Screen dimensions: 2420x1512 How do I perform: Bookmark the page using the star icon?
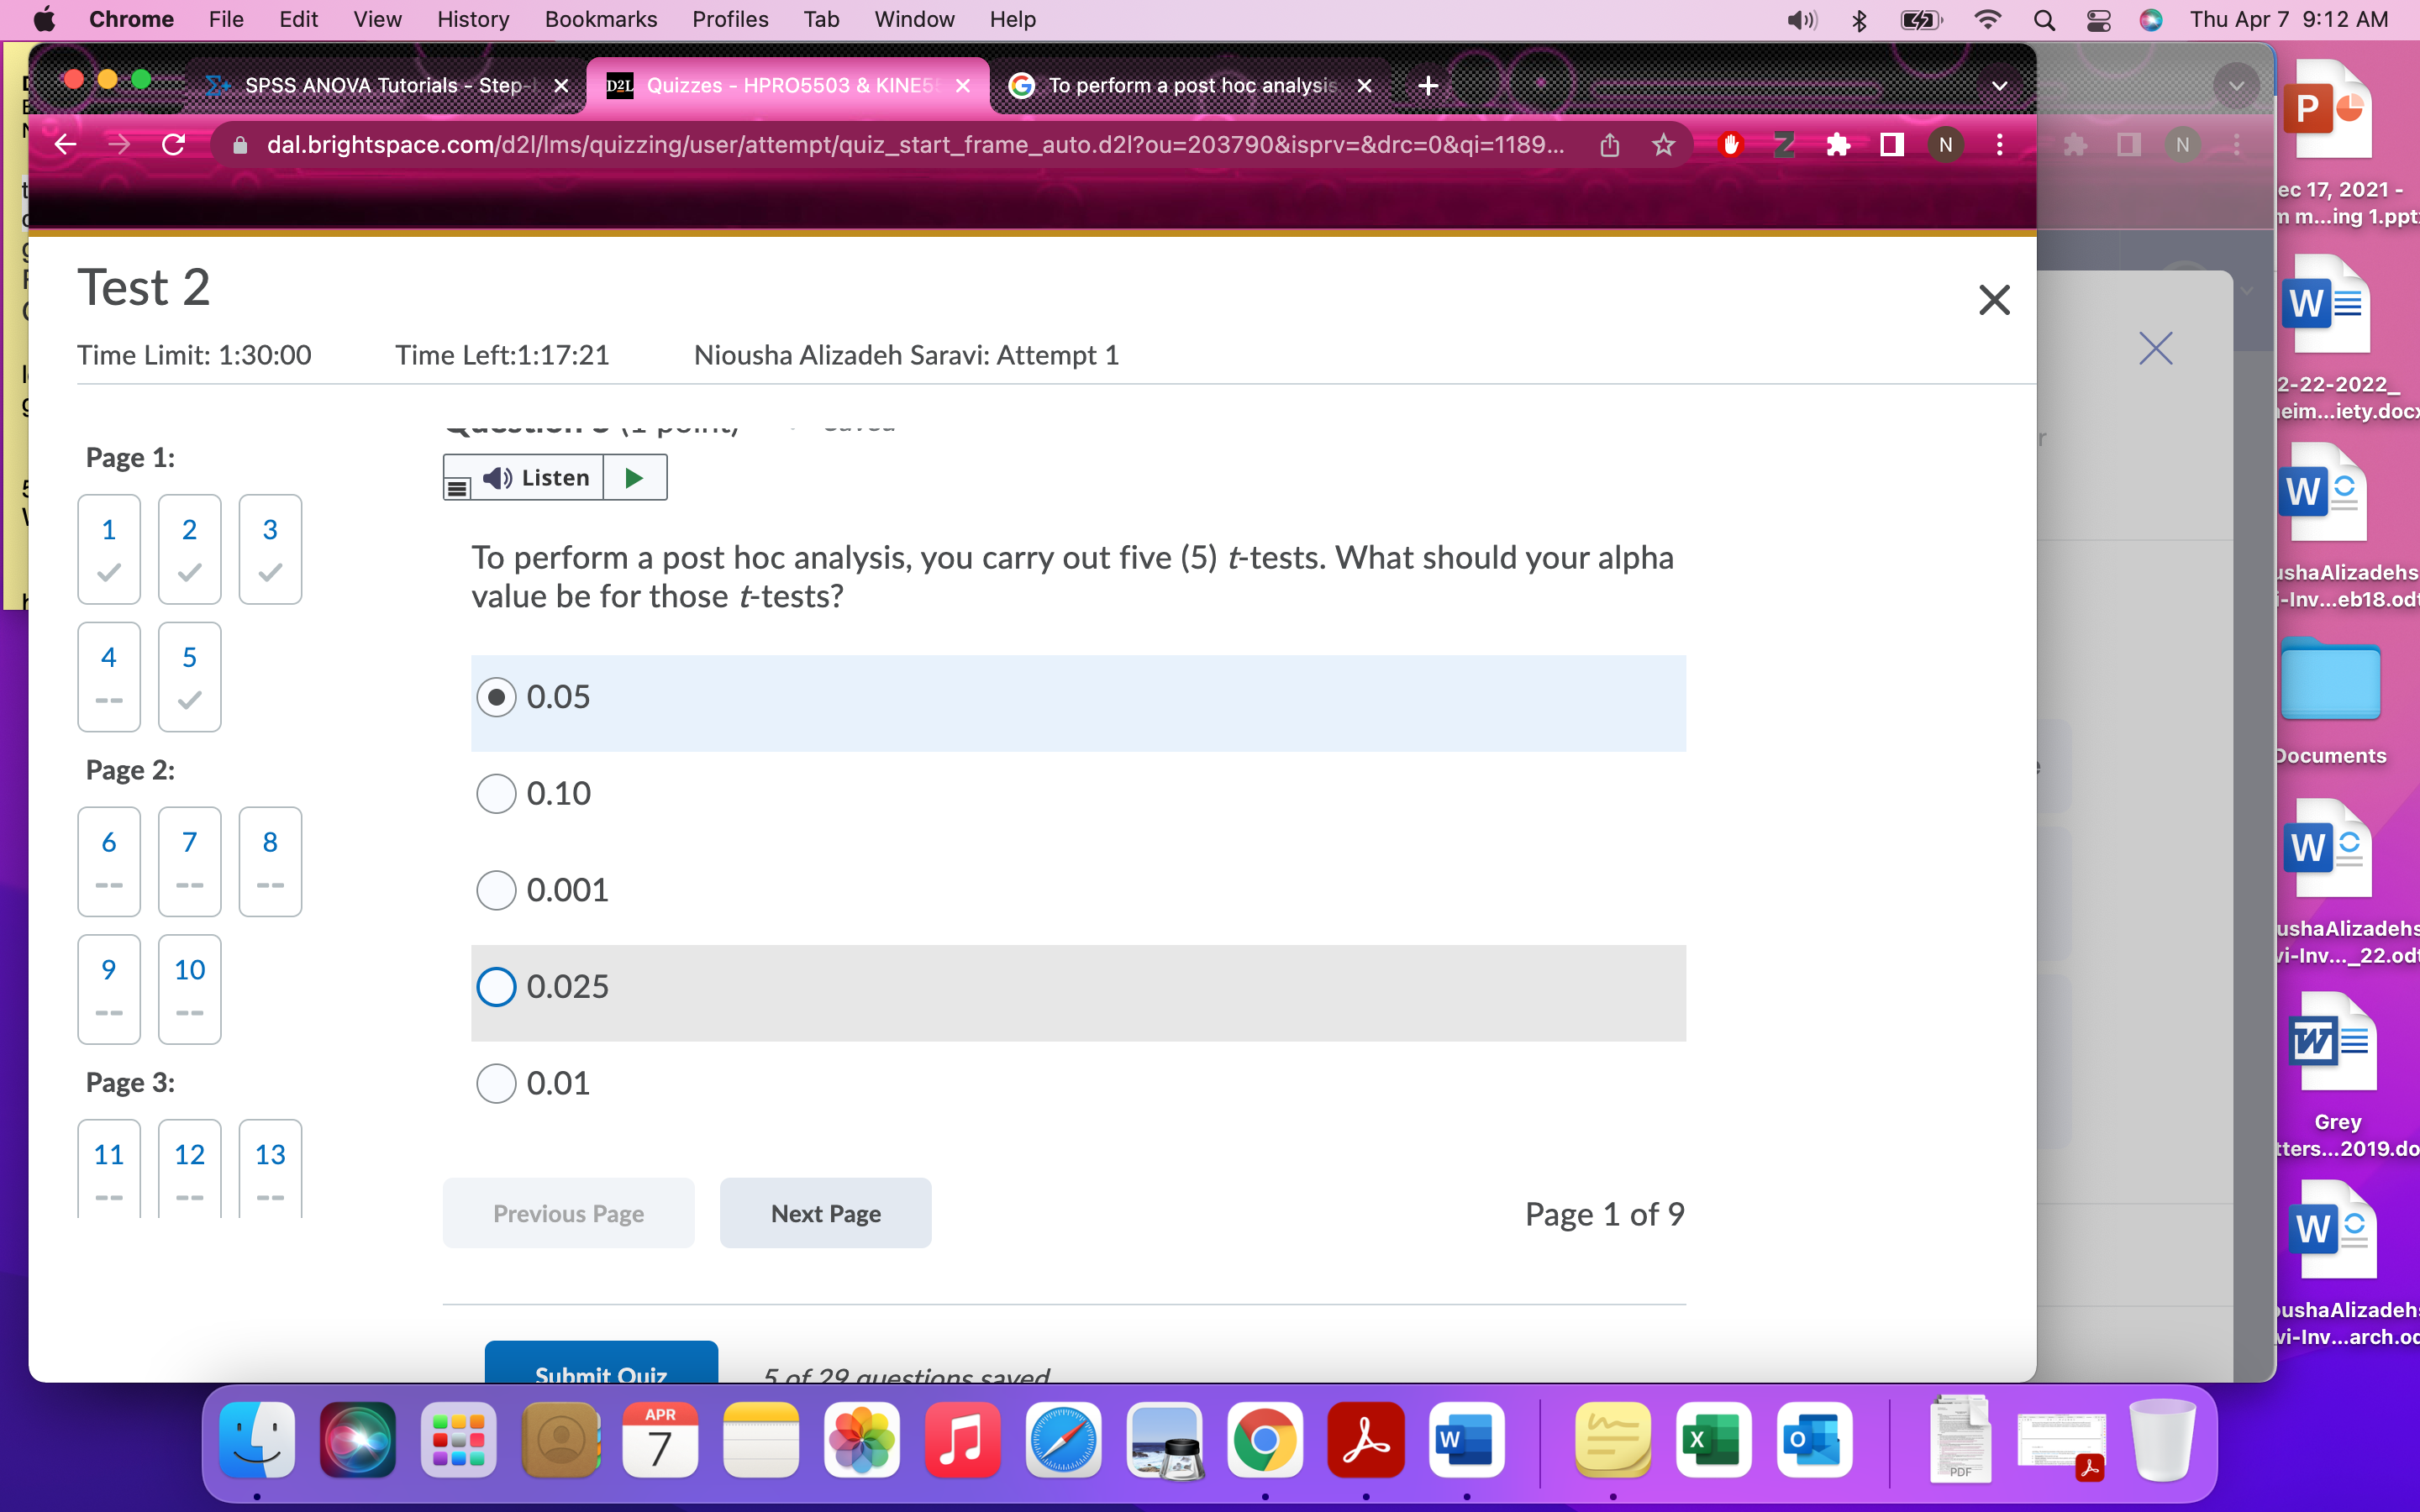(1663, 145)
